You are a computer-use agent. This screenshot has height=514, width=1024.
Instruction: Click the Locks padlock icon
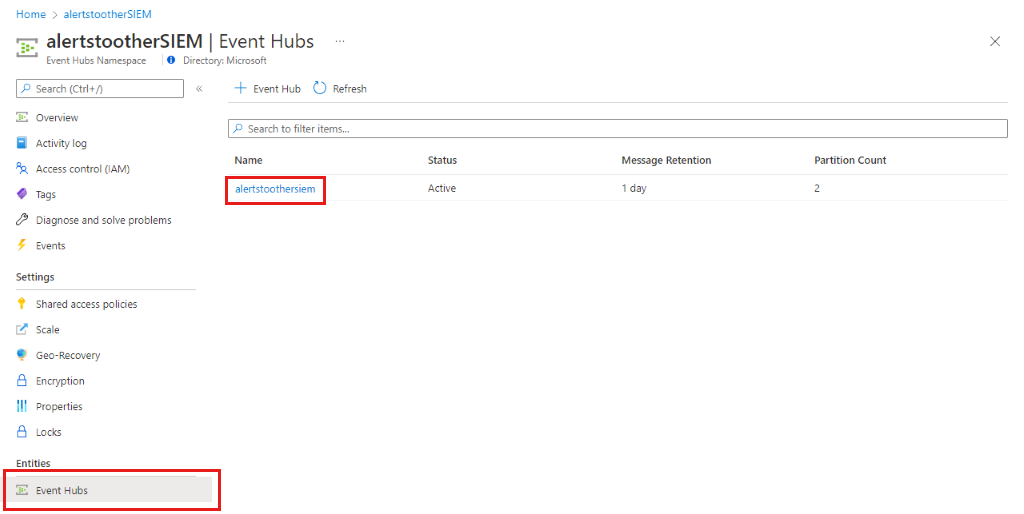(22, 431)
